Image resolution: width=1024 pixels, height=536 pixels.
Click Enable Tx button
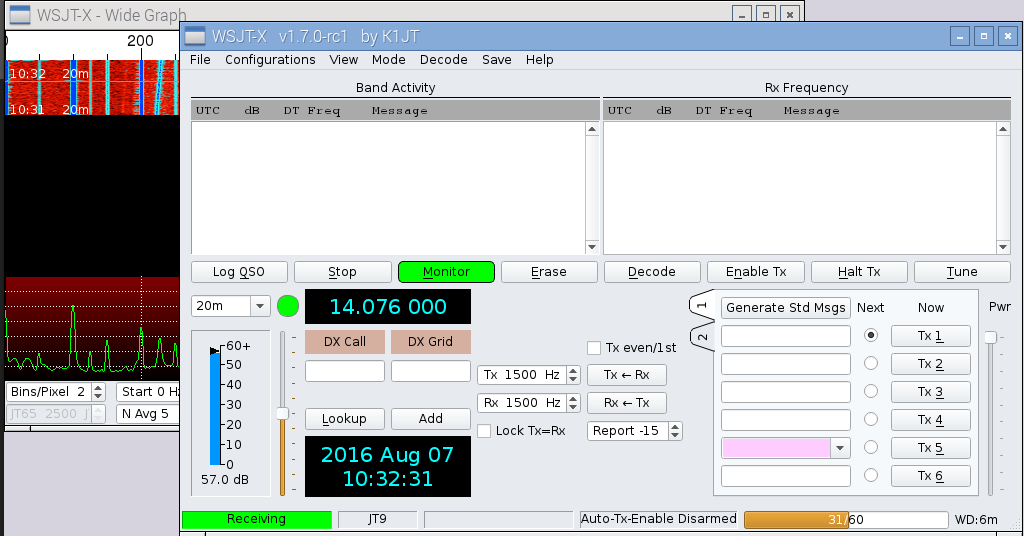[756, 272]
